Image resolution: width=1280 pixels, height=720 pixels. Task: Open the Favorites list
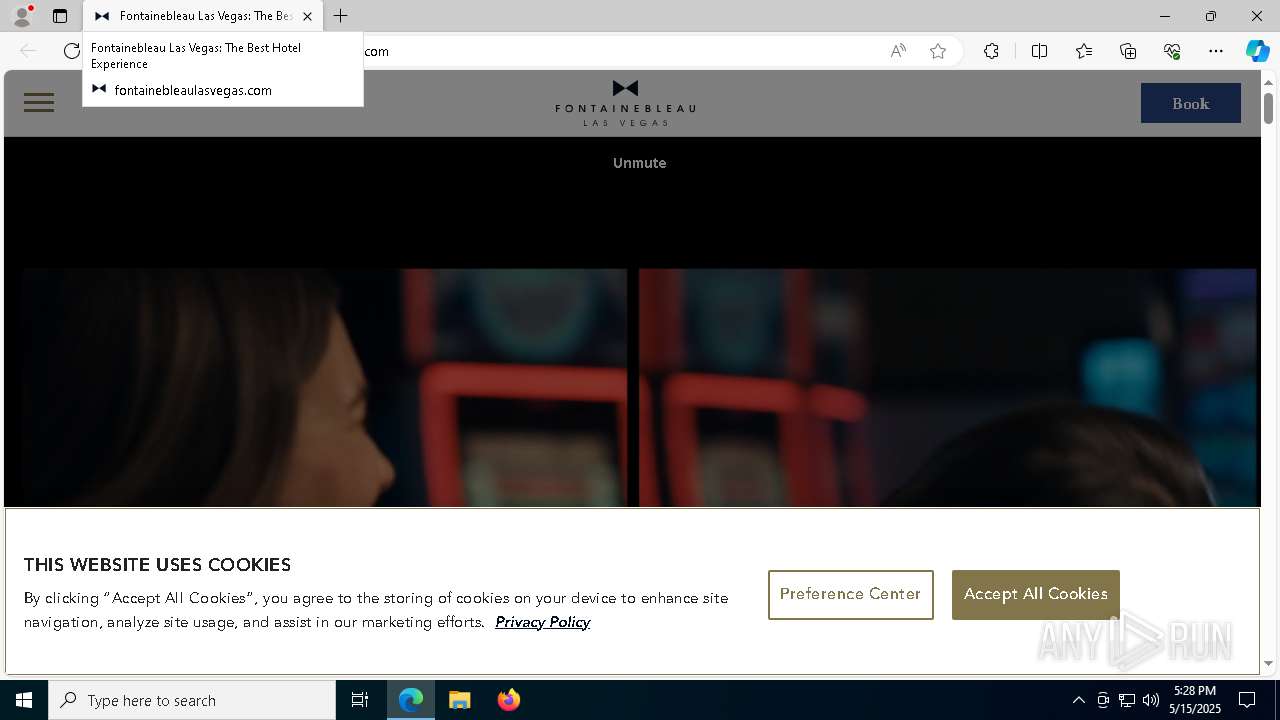(x=1084, y=51)
